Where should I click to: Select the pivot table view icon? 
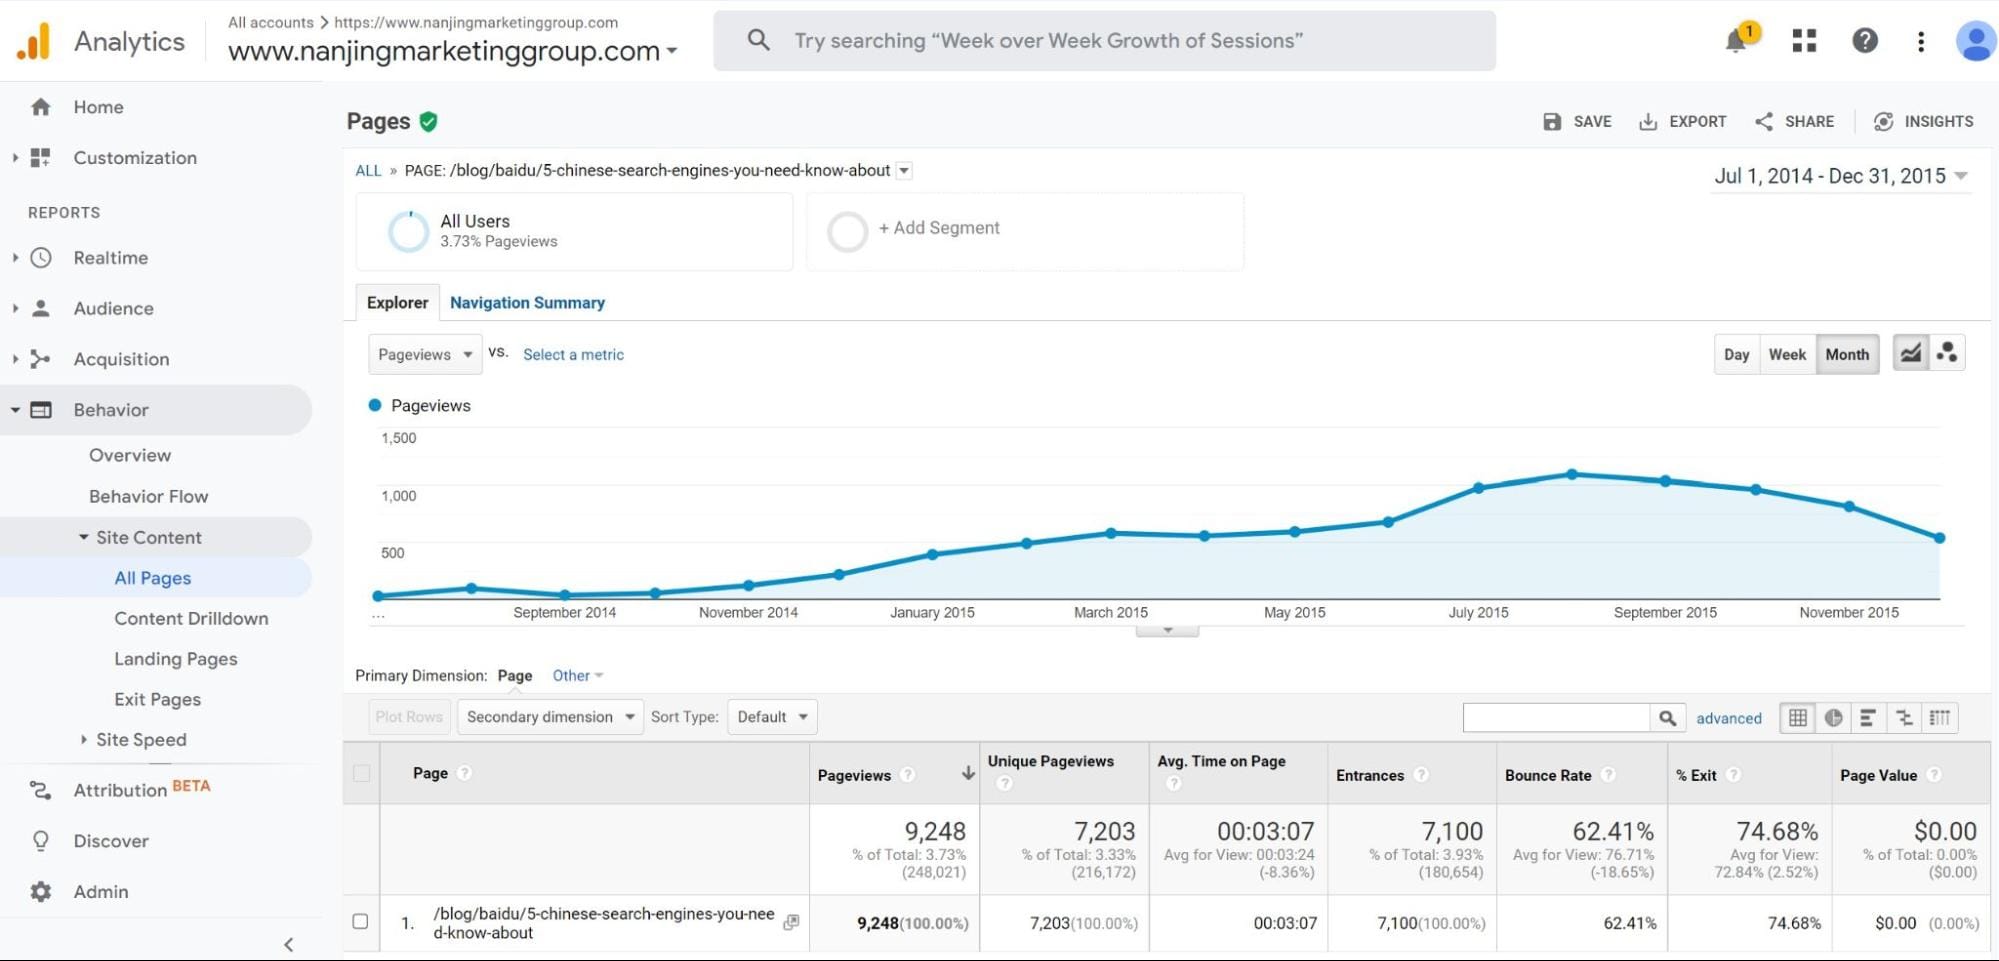(1940, 717)
